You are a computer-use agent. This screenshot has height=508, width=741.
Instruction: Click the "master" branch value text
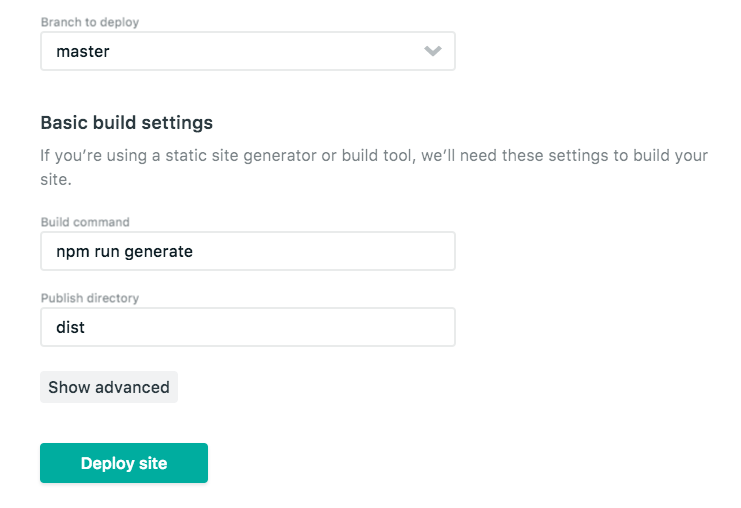83,52
